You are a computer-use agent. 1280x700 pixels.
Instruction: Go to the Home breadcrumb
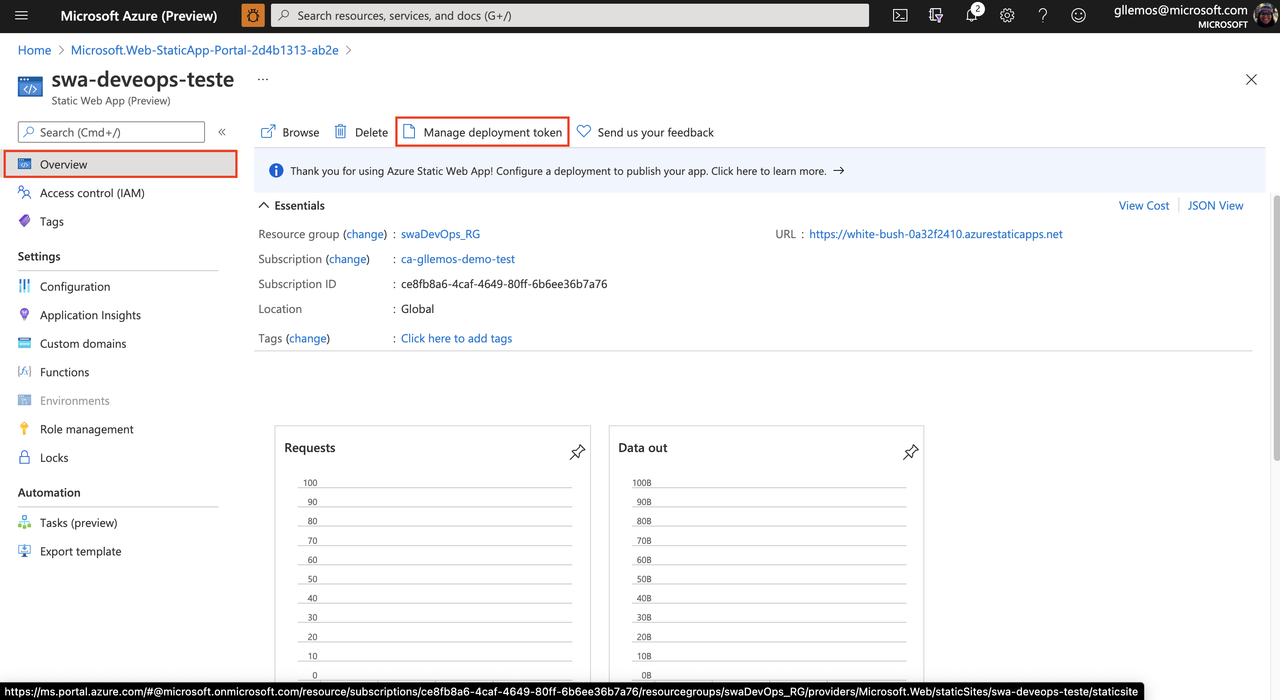(x=34, y=50)
